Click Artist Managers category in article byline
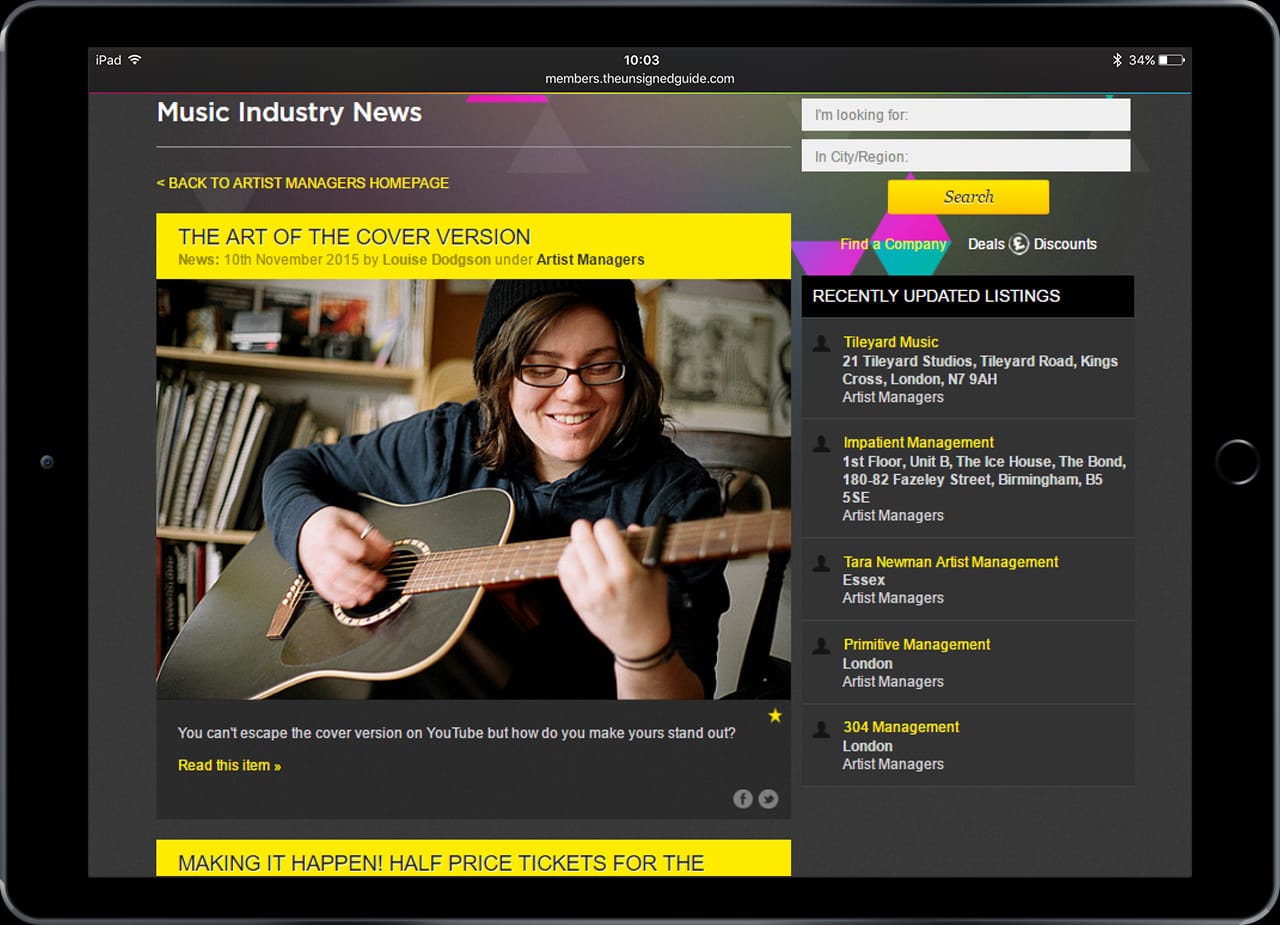Image resolution: width=1280 pixels, height=925 pixels. click(x=590, y=260)
